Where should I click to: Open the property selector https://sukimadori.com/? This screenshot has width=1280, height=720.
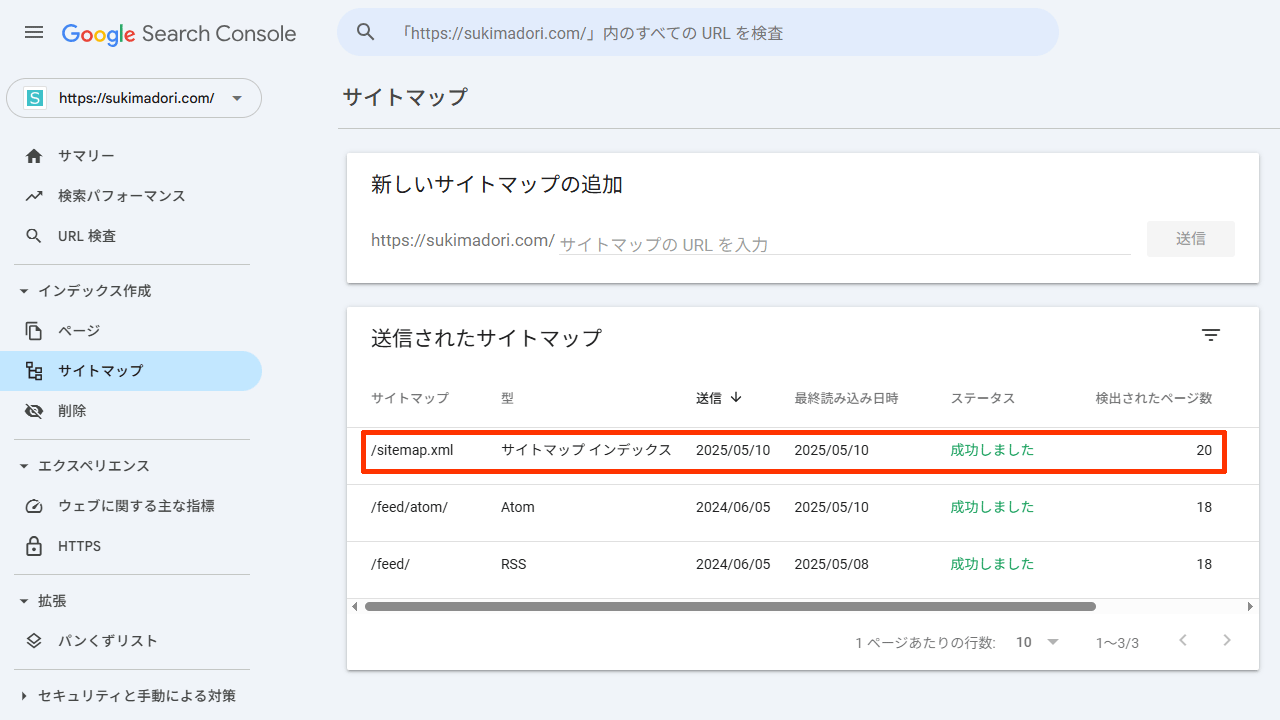click(134, 98)
